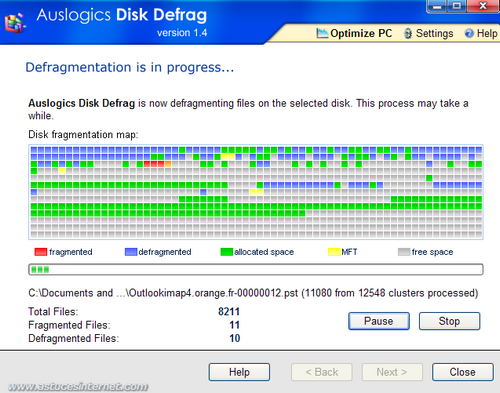Image resolution: width=500 pixels, height=393 pixels.
Task: Click the 'version 1.4' text
Action: [182, 33]
